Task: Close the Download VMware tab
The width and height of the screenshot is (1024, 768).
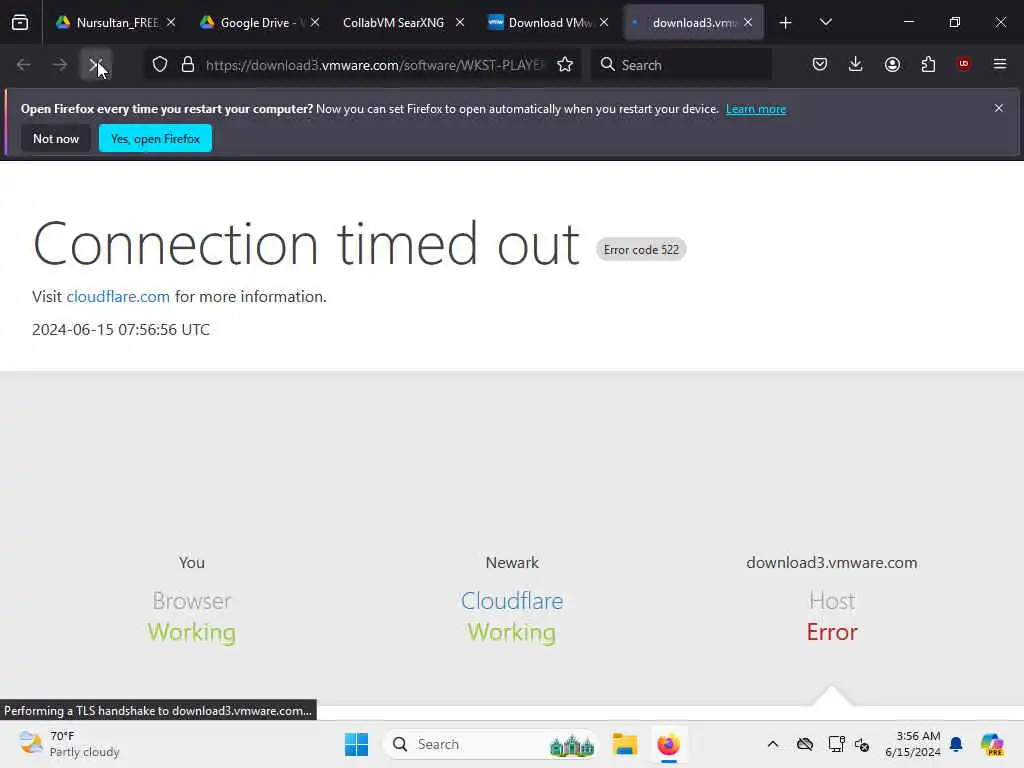Action: 604,22
